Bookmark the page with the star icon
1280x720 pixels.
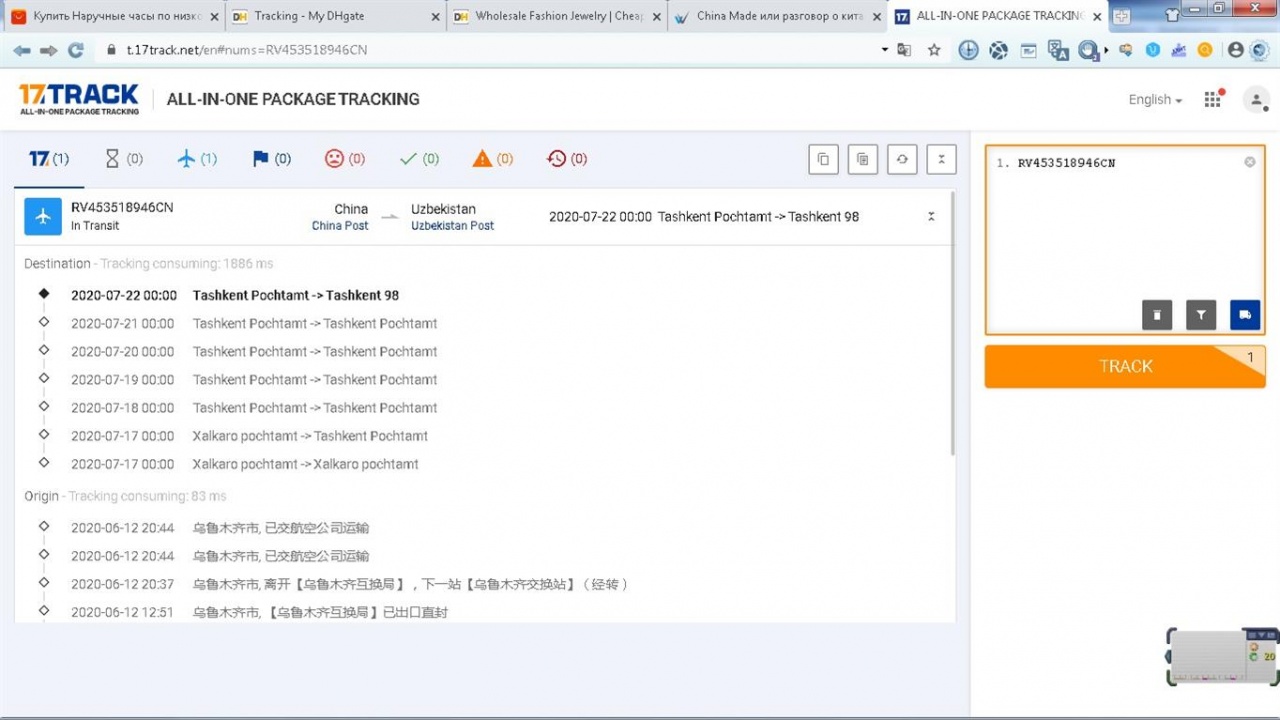click(934, 50)
